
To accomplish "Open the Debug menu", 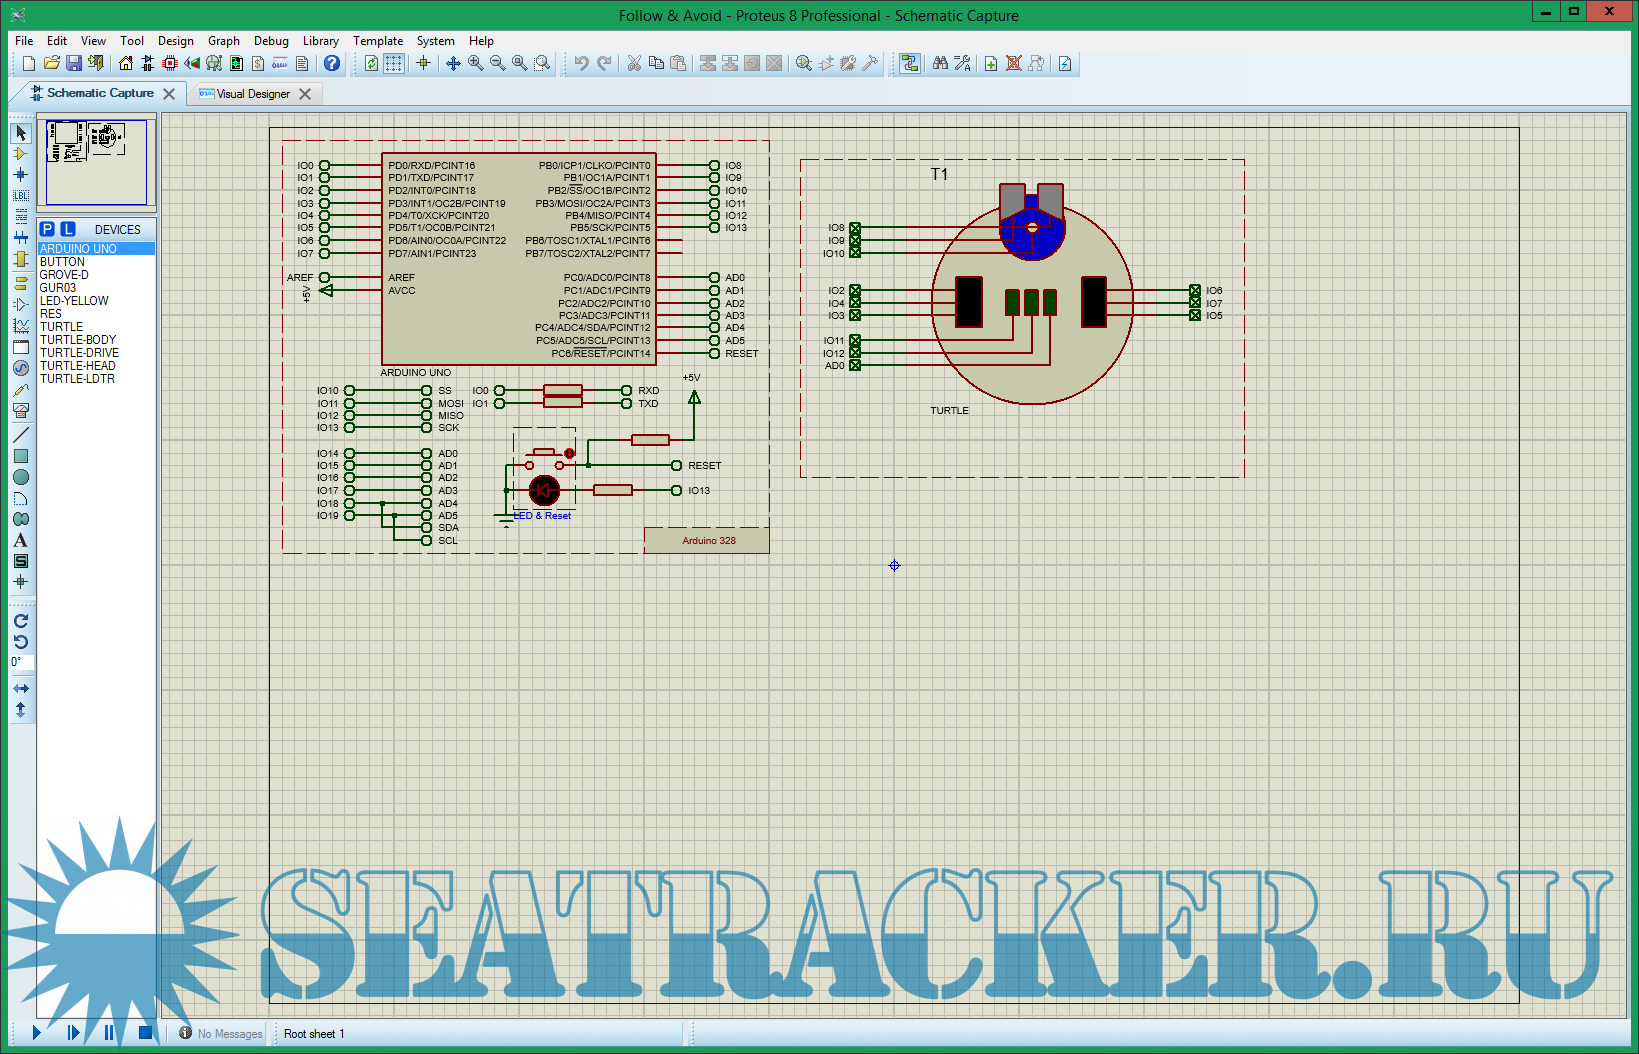I will pos(271,41).
